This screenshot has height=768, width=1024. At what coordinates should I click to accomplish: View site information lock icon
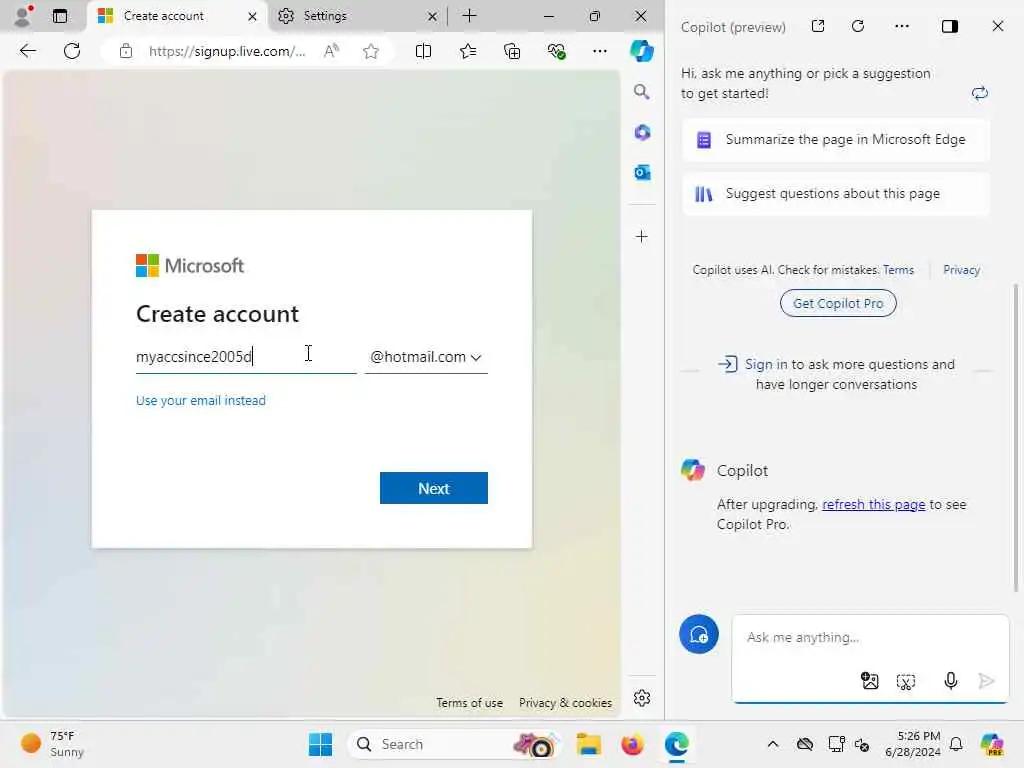click(x=126, y=51)
